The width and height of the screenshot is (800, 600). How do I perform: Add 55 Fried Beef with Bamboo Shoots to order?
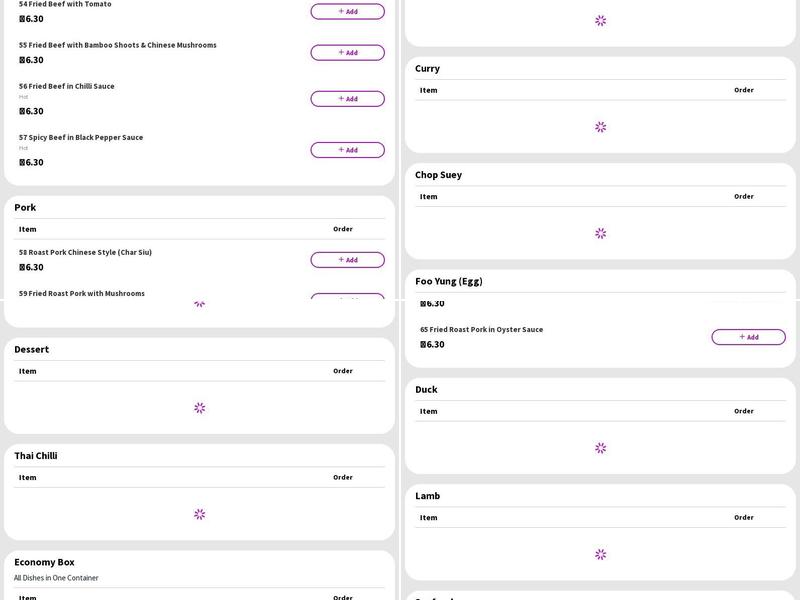pyautogui.click(x=347, y=53)
